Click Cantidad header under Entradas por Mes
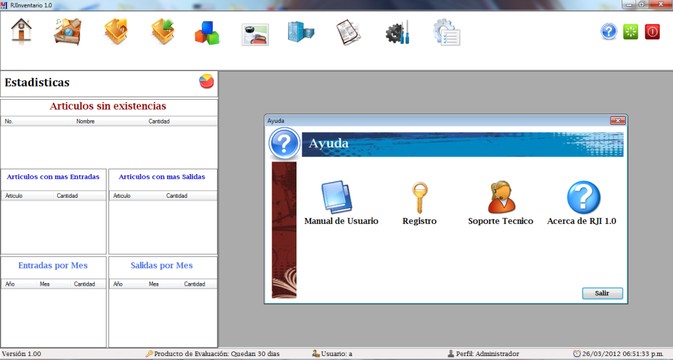The height and width of the screenshot is (360, 673). coord(85,284)
